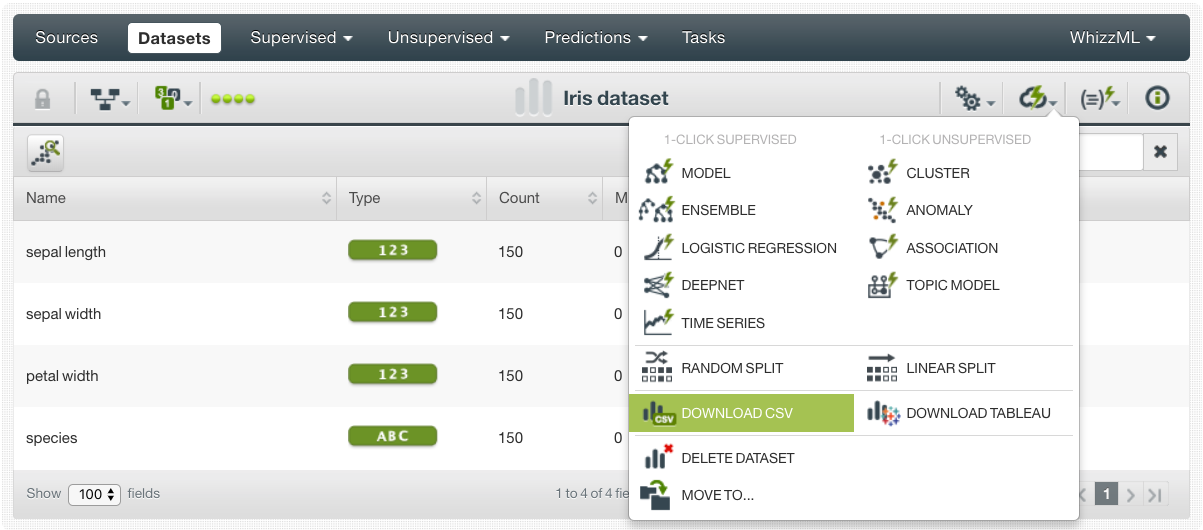1203x530 pixels.
Task: Clear the search box with the X button
Action: [x=1160, y=152]
